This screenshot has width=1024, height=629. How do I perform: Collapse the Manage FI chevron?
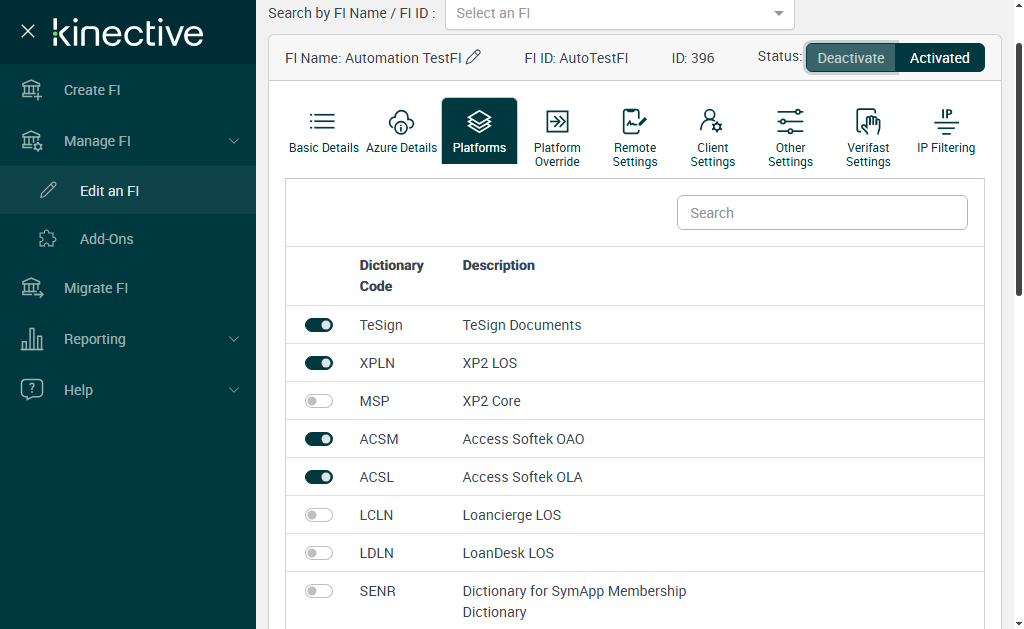click(234, 141)
